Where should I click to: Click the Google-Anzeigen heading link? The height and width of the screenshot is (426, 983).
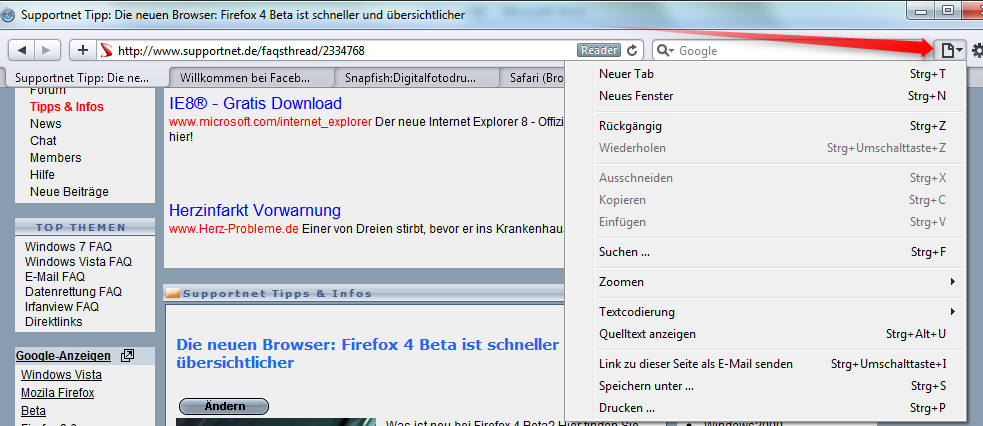click(x=63, y=356)
